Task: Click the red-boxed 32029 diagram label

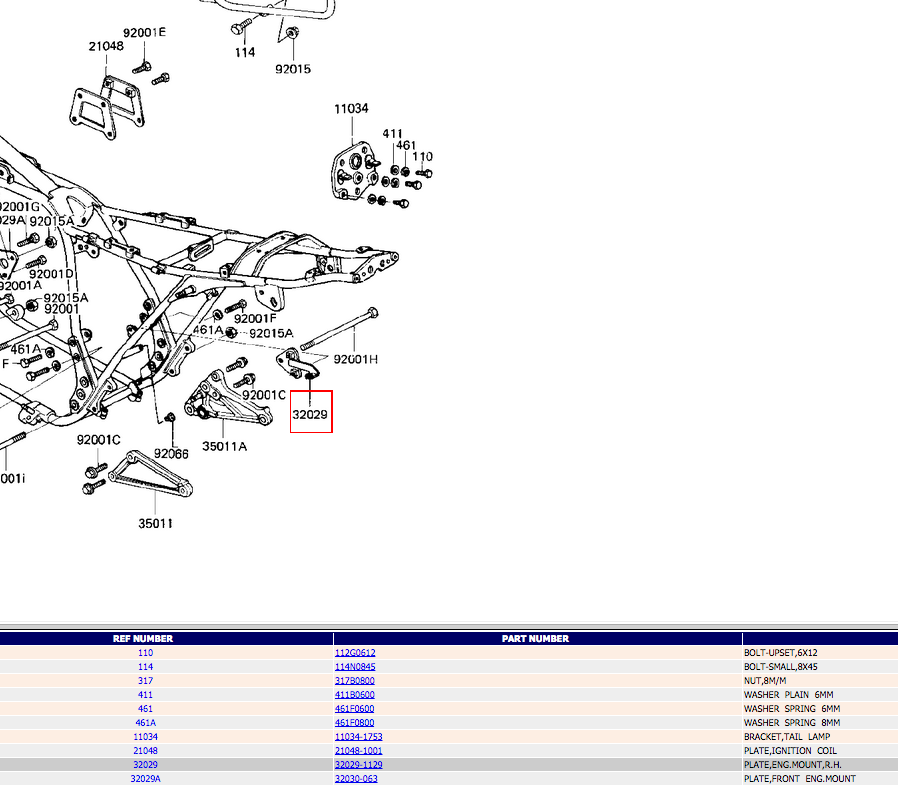Action: 310,413
